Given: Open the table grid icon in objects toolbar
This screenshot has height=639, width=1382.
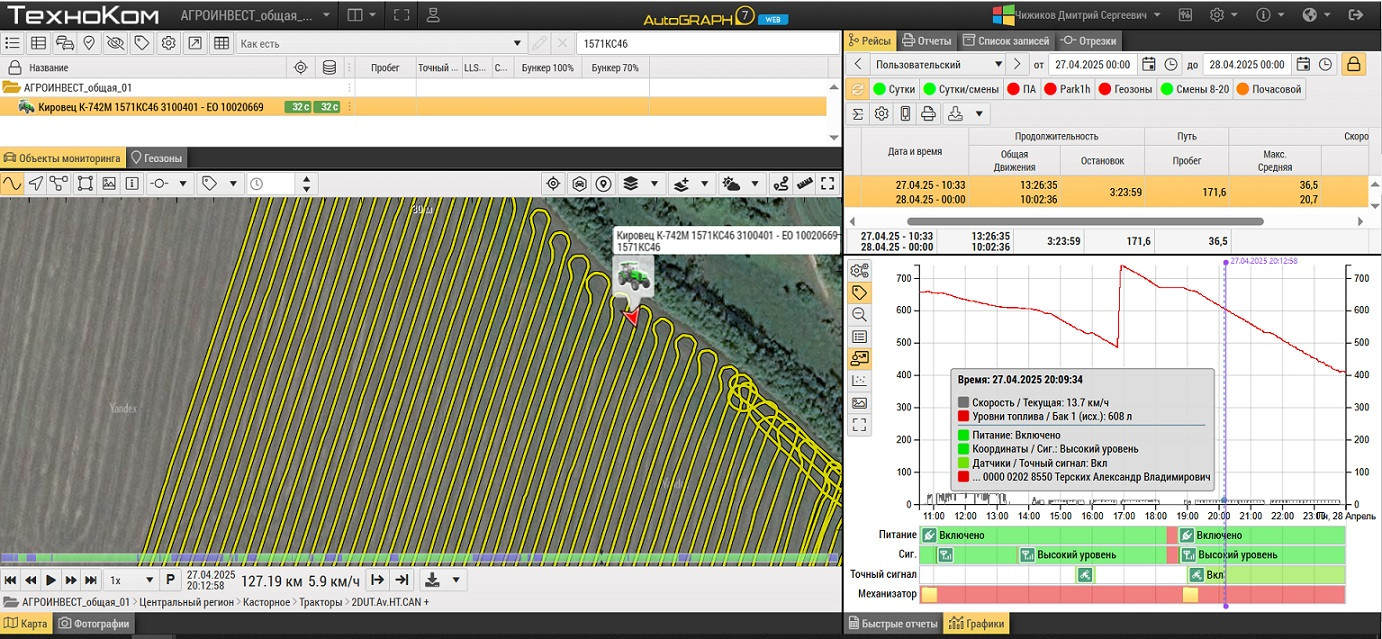Looking at the screenshot, I should point(221,43).
